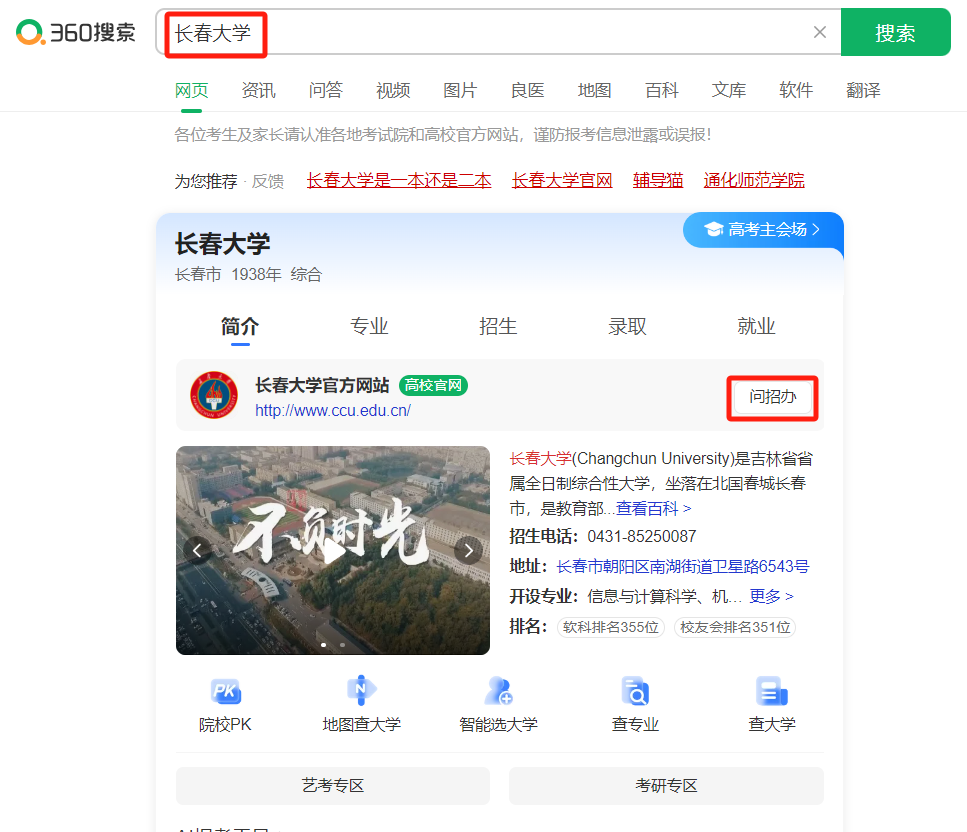The height and width of the screenshot is (832, 967).
Task: Focus the search input field containing 长春大学
Action: click(498, 32)
